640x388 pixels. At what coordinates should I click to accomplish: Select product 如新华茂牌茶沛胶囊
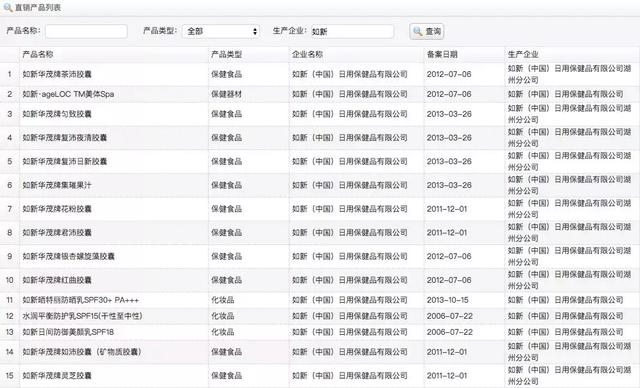coord(57,74)
